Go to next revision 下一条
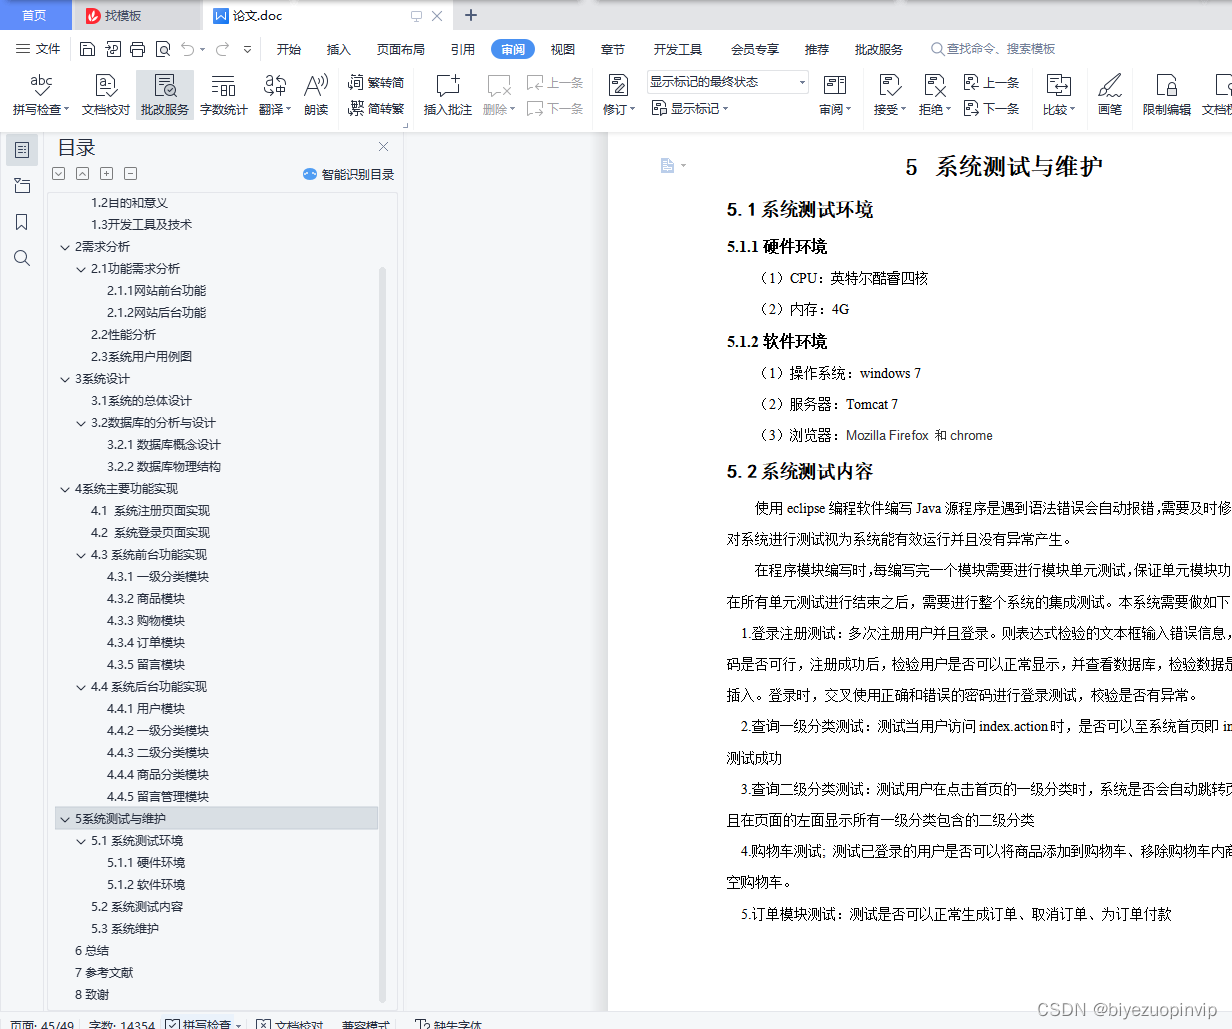The image size is (1232, 1029). (992, 108)
